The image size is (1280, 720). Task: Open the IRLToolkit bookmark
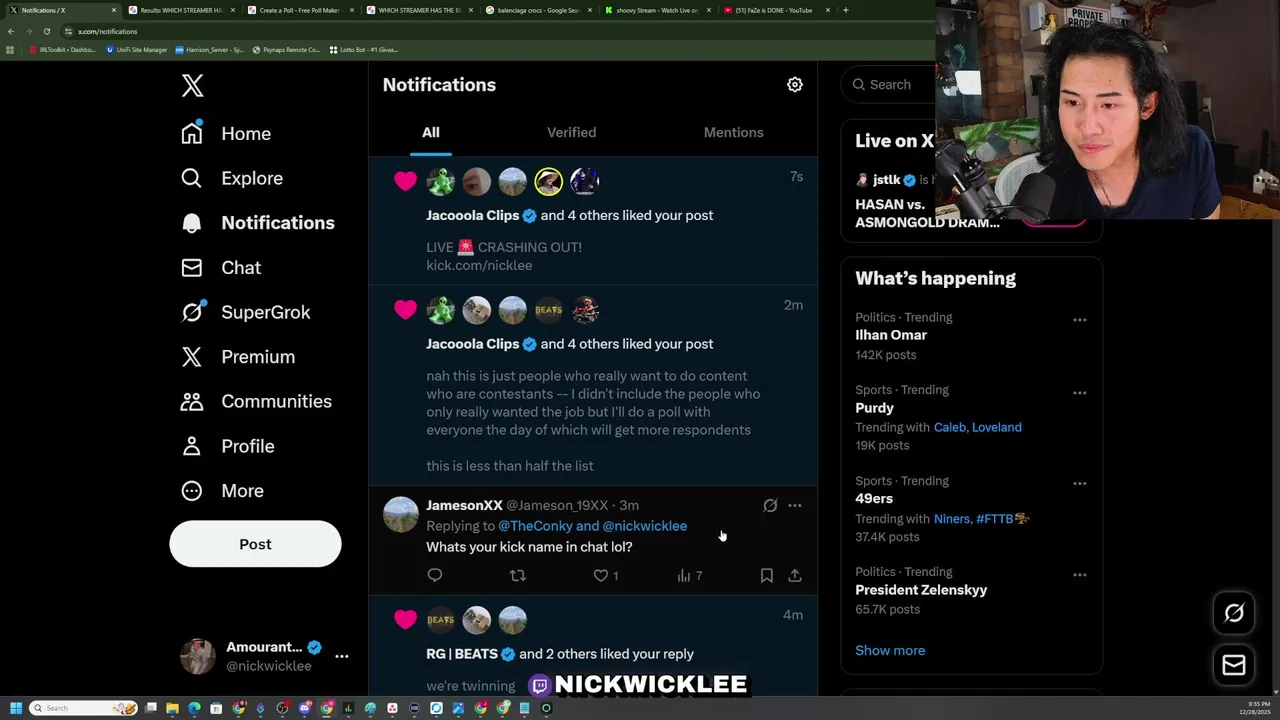pyautogui.click(x=63, y=50)
